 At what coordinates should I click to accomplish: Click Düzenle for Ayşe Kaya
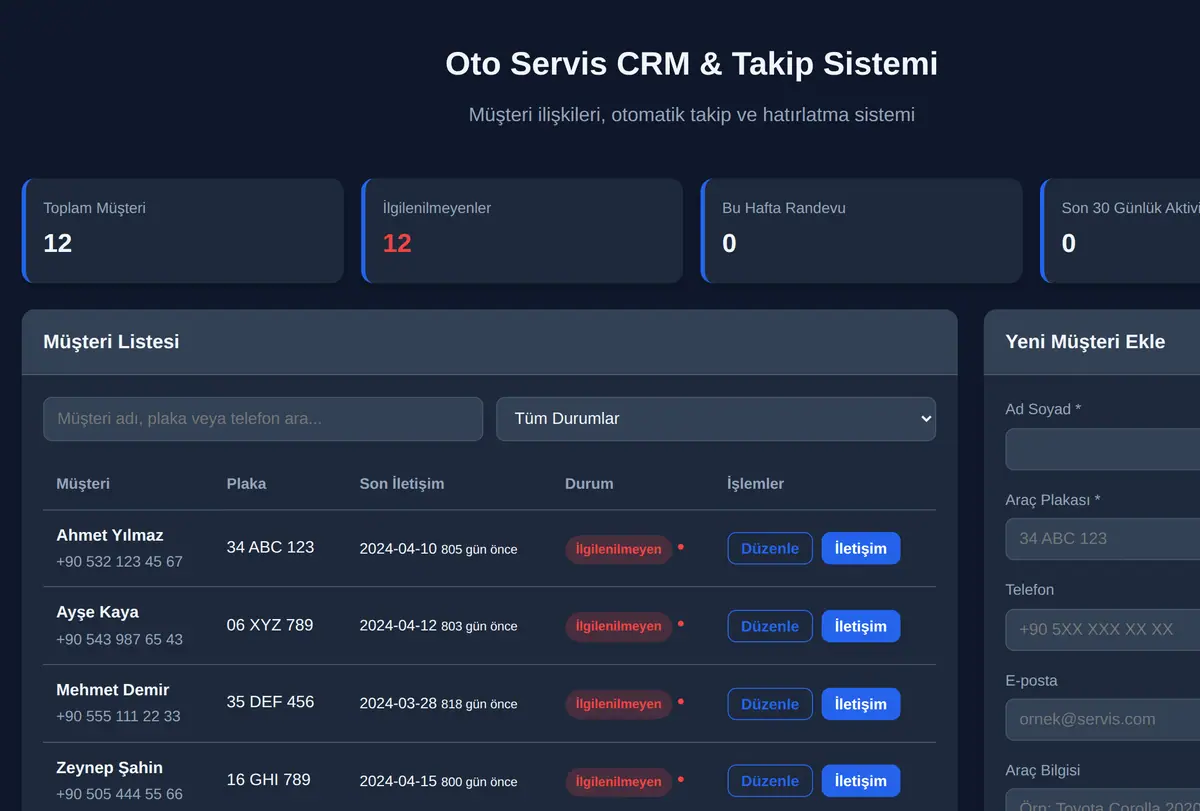770,626
